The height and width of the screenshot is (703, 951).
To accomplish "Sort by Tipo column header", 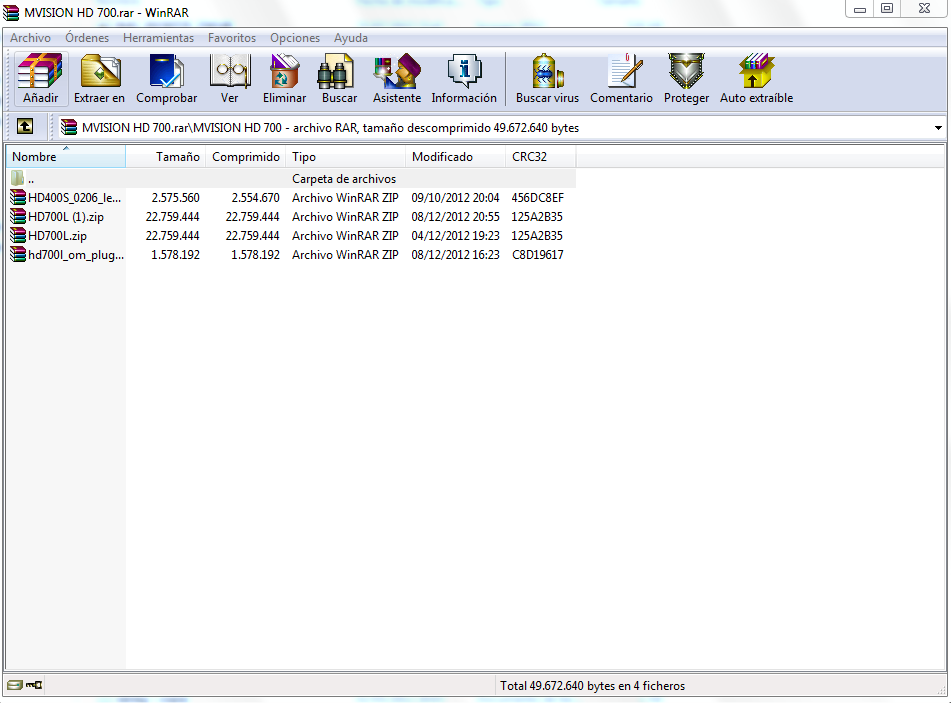I will click(346, 156).
